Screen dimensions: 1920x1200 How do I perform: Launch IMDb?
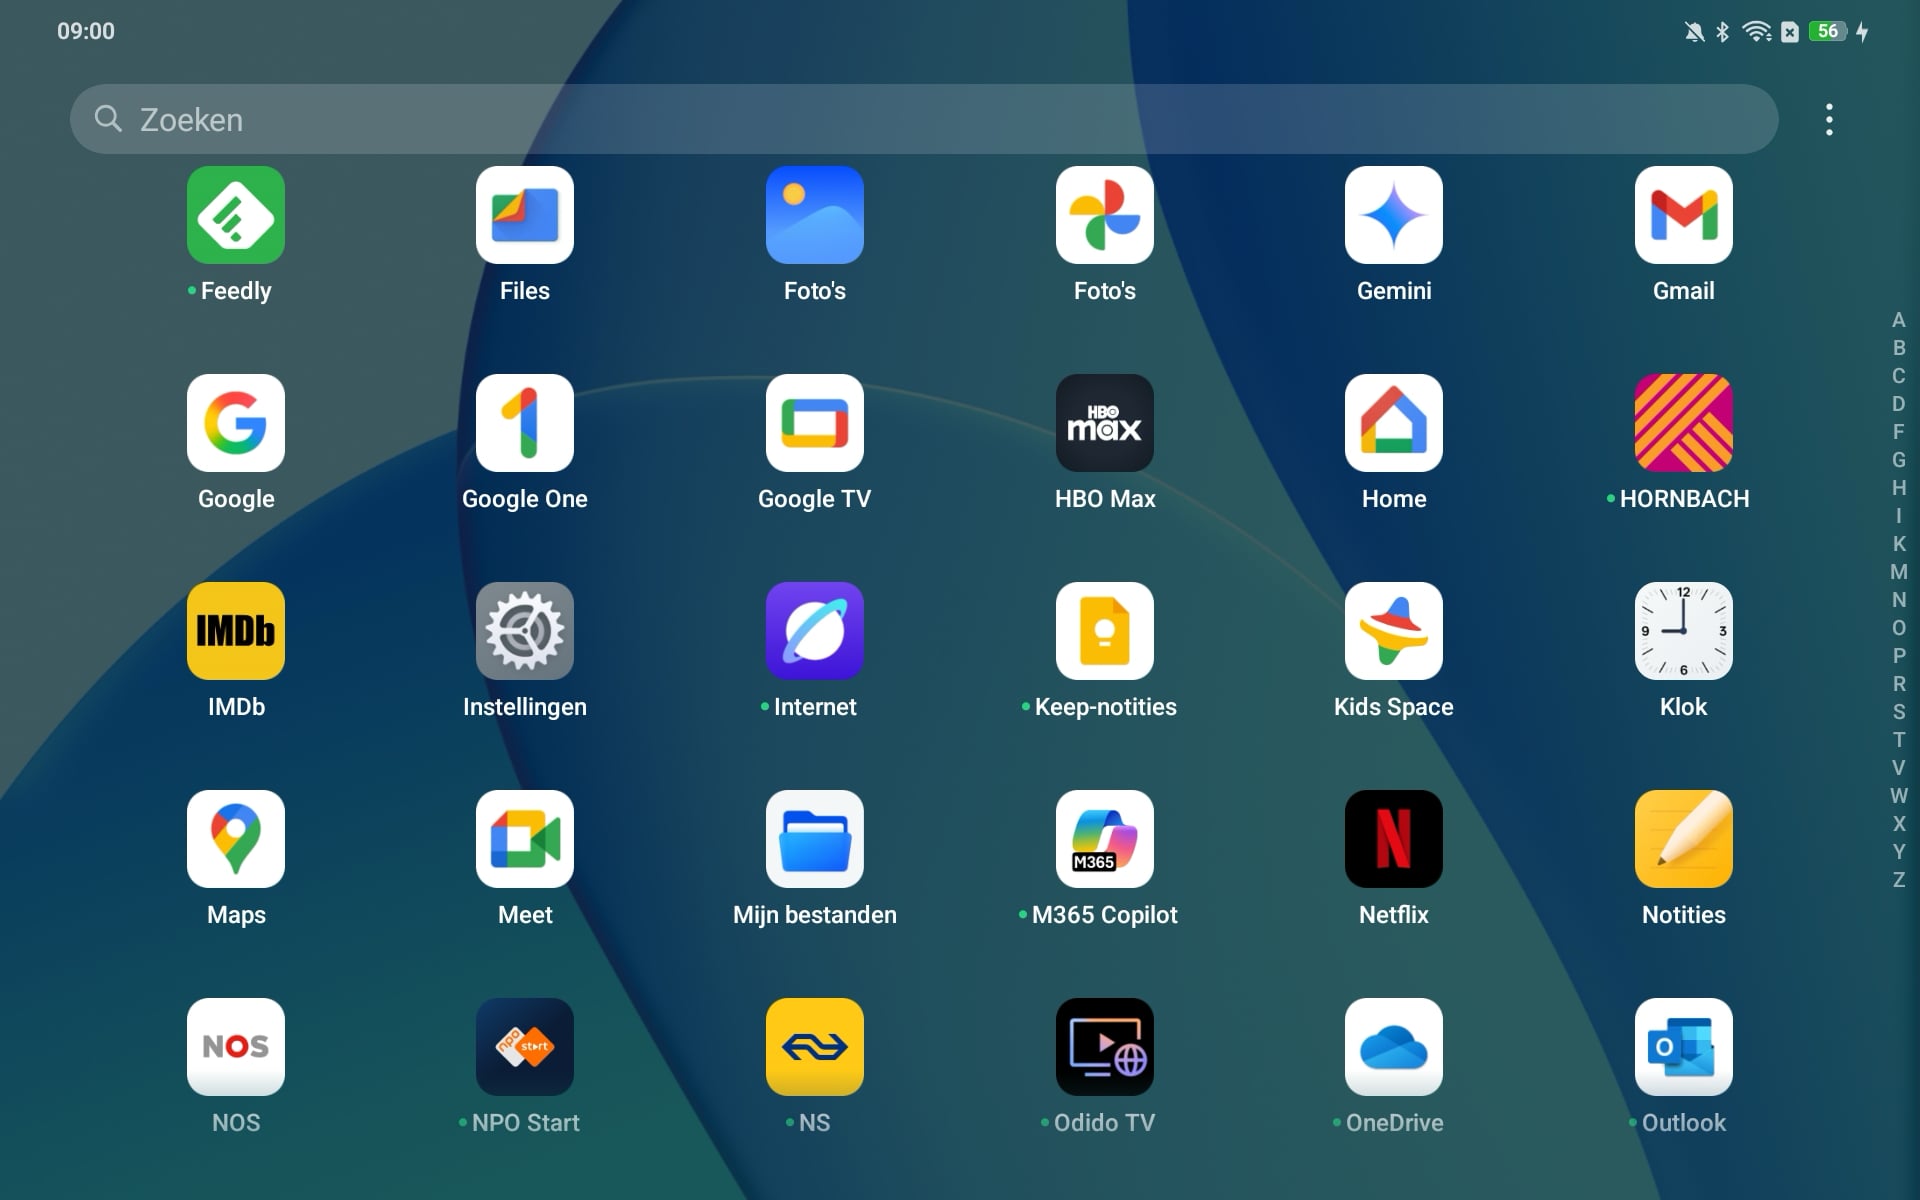235,631
